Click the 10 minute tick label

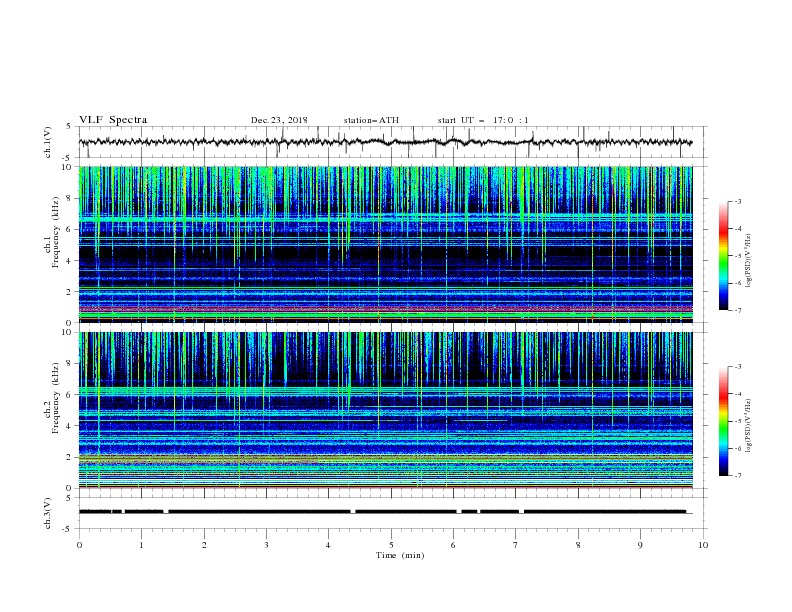pyautogui.click(x=703, y=545)
